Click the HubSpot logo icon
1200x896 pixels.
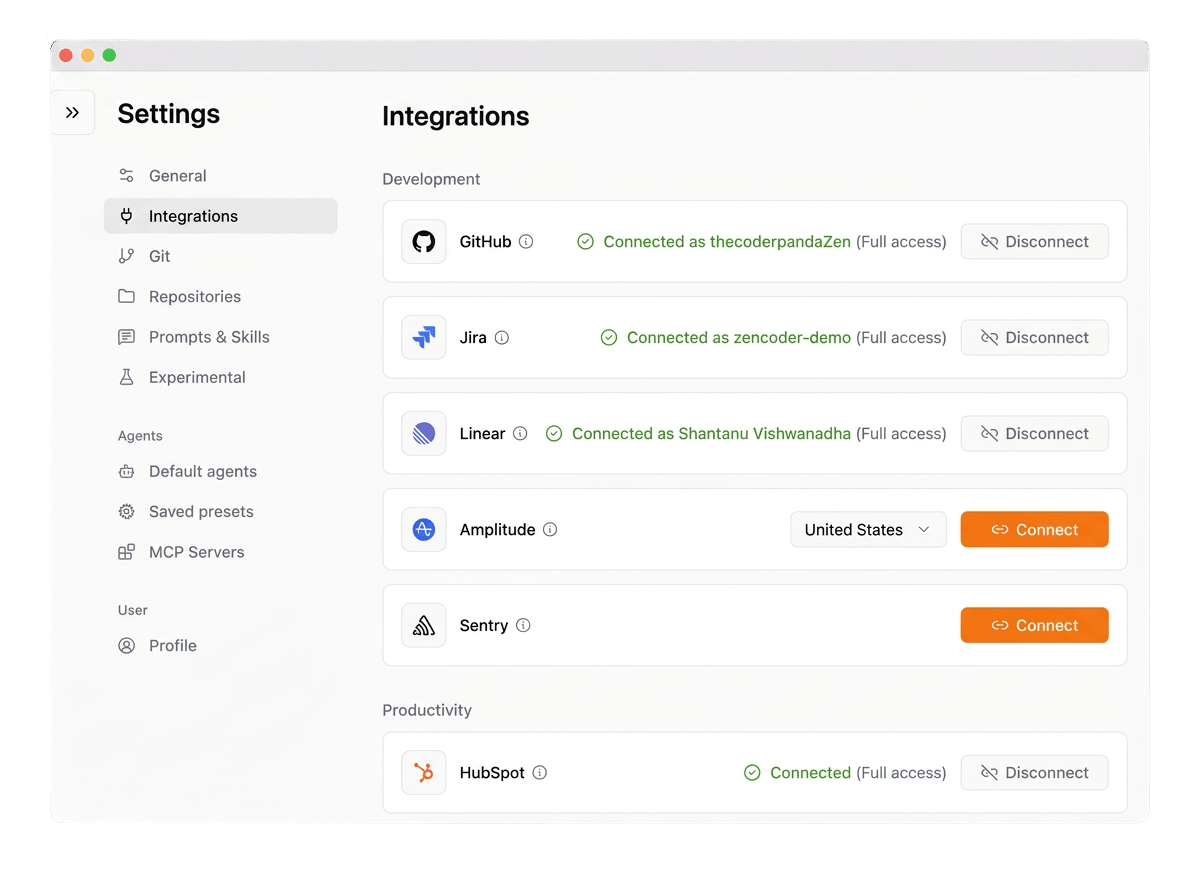click(x=424, y=773)
